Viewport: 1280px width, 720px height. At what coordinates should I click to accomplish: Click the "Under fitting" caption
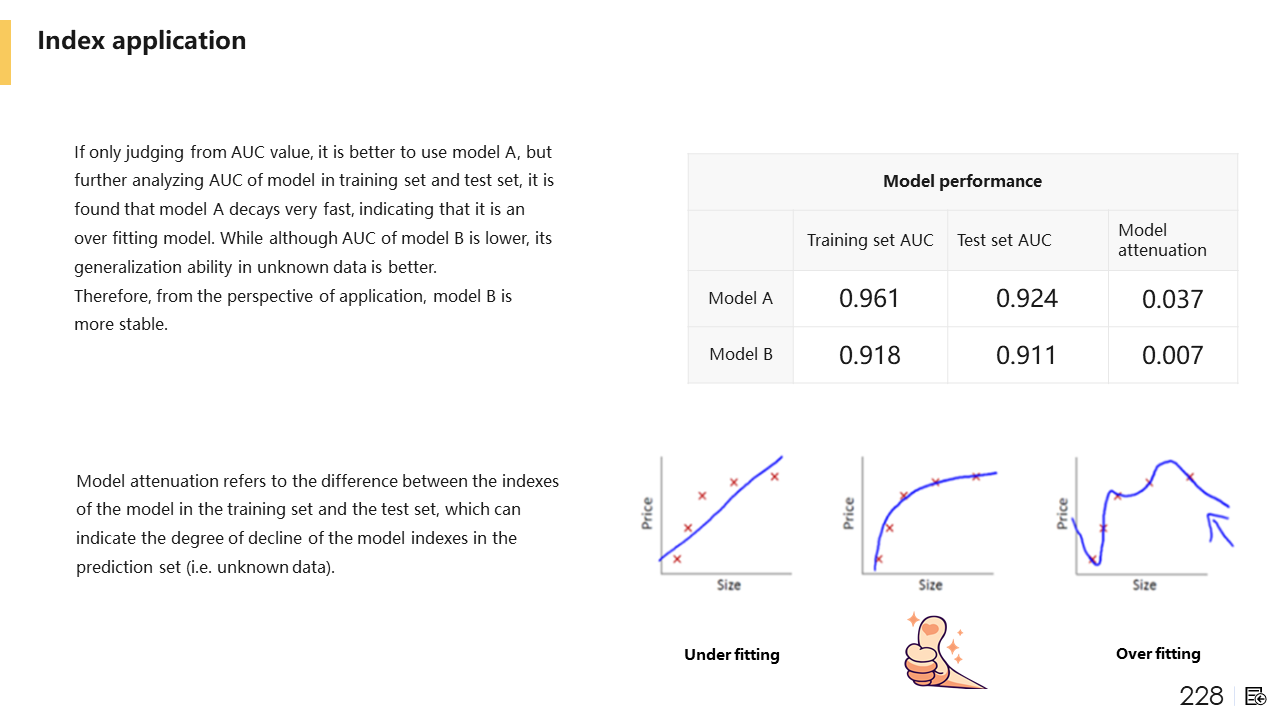pyautogui.click(x=731, y=654)
